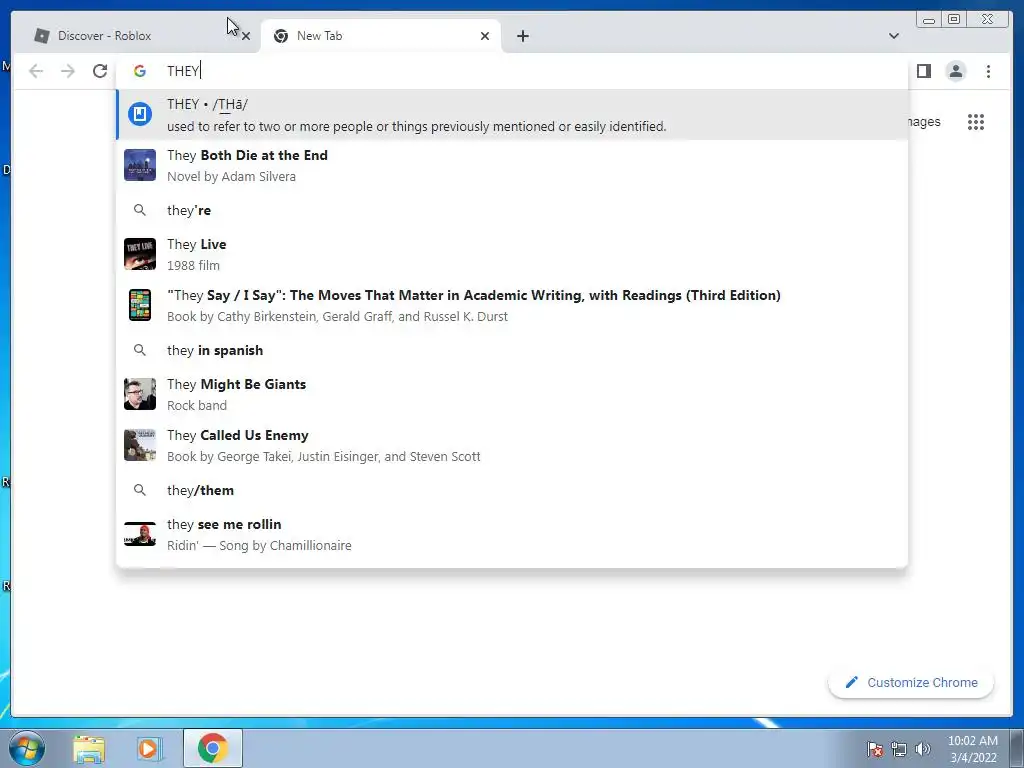Expand the tab search dropdown
Screen dimensions: 1024x768
pos(893,36)
